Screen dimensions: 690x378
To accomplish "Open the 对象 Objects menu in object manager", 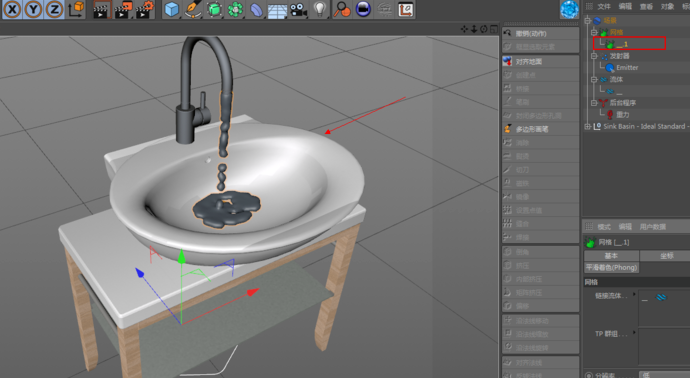I will pyautogui.click(x=667, y=6).
